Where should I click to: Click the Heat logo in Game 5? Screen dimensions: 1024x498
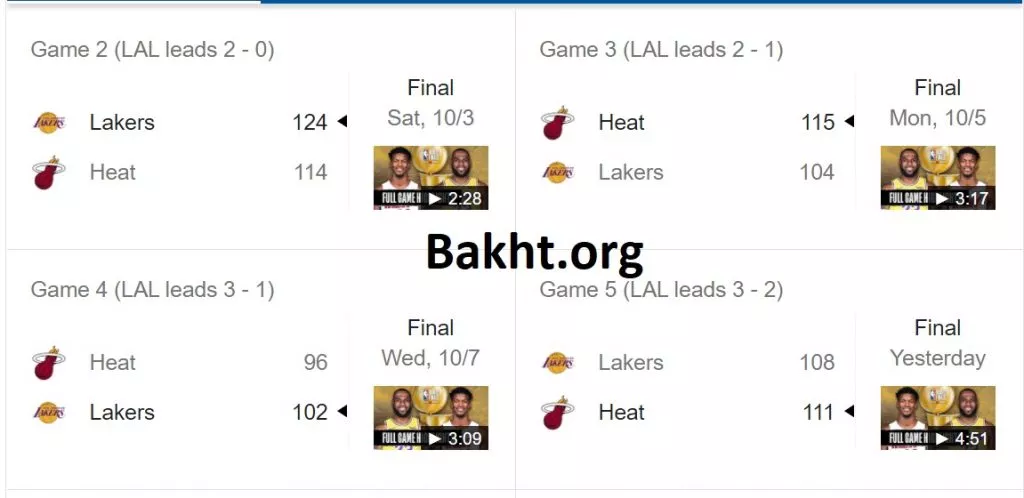coord(557,412)
